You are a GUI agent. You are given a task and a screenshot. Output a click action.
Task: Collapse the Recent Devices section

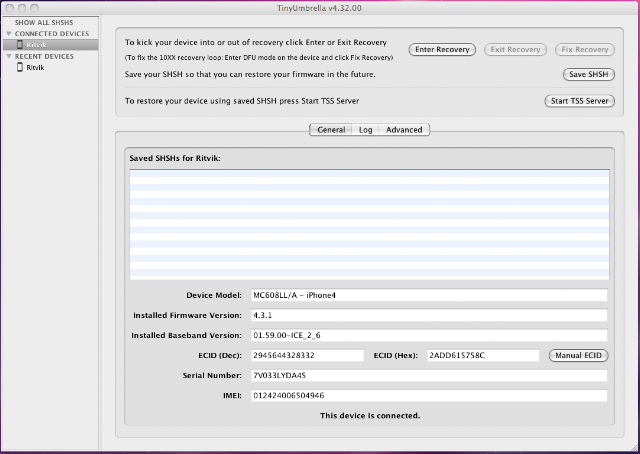tap(9, 56)
